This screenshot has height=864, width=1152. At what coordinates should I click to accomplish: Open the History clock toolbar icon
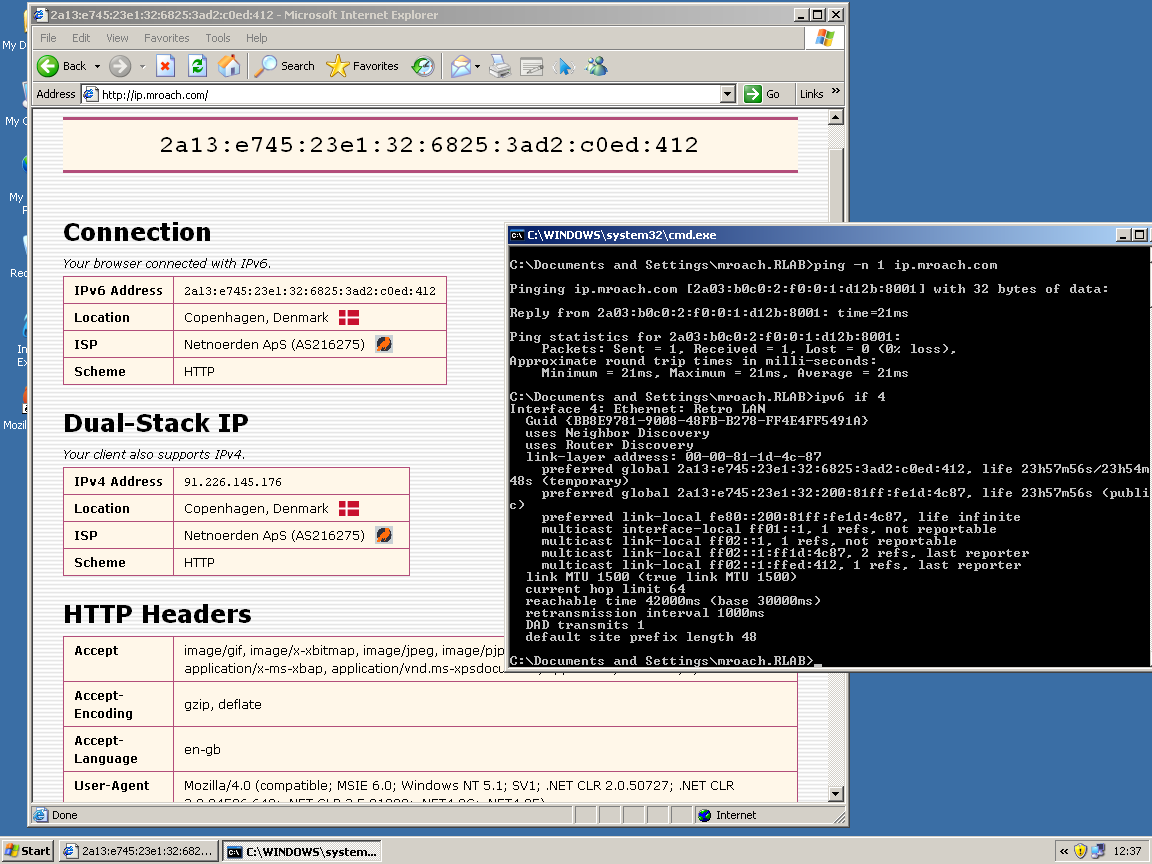tap(422, 66)
